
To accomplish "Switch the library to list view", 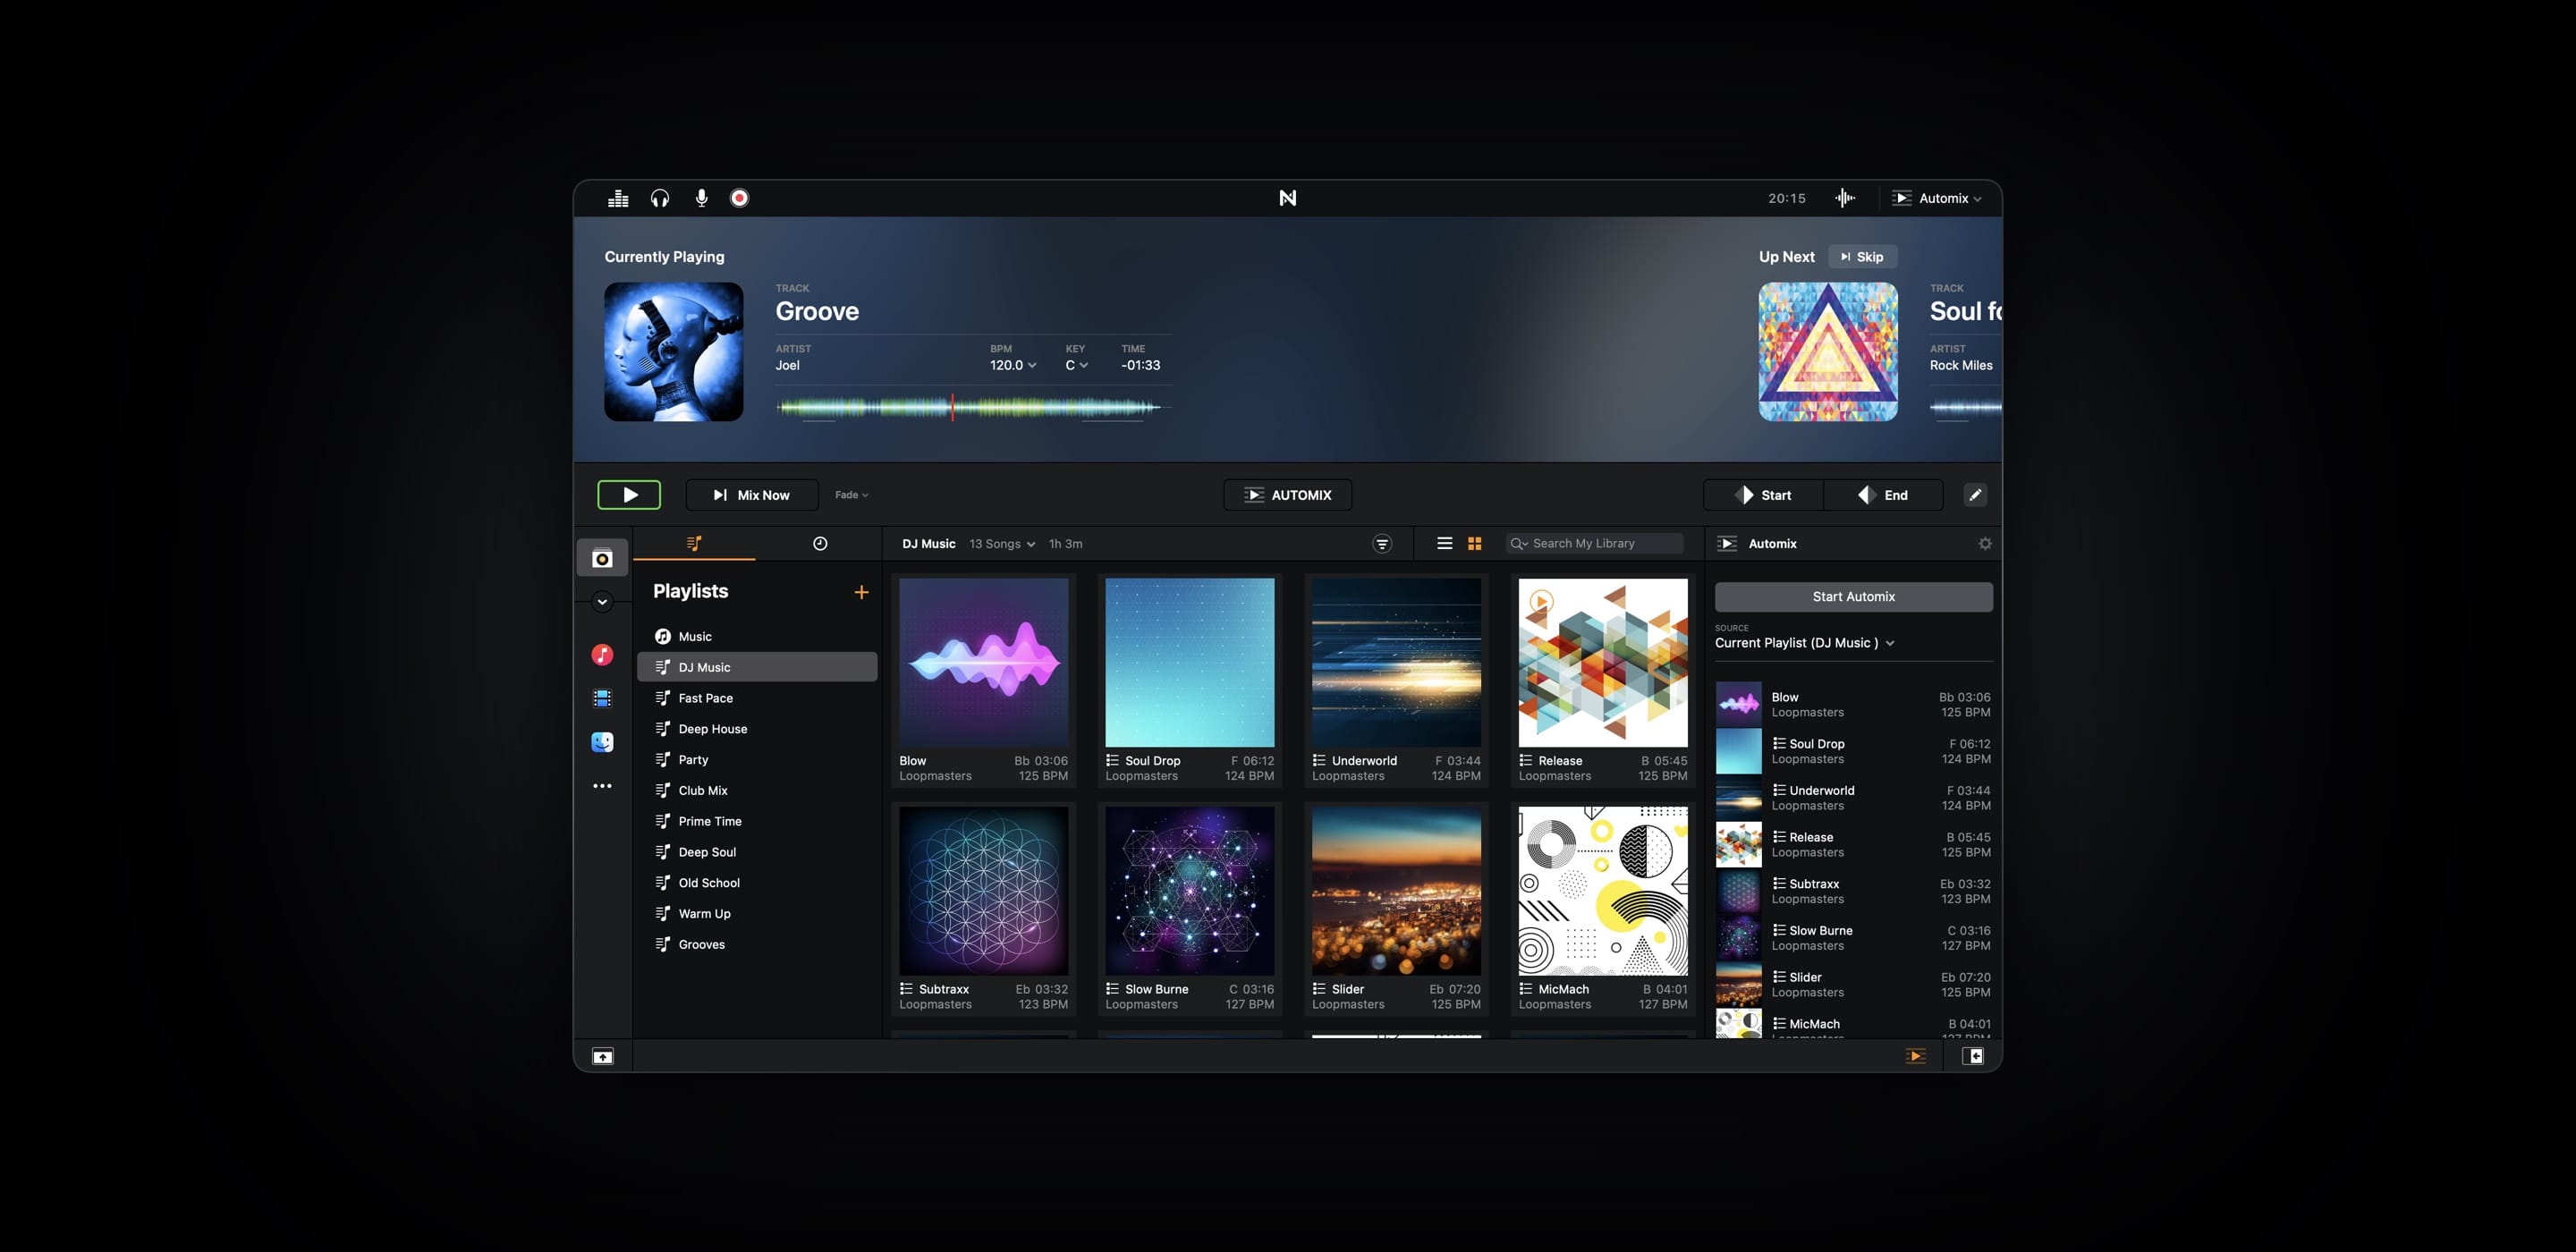I will coord(1444,543).
